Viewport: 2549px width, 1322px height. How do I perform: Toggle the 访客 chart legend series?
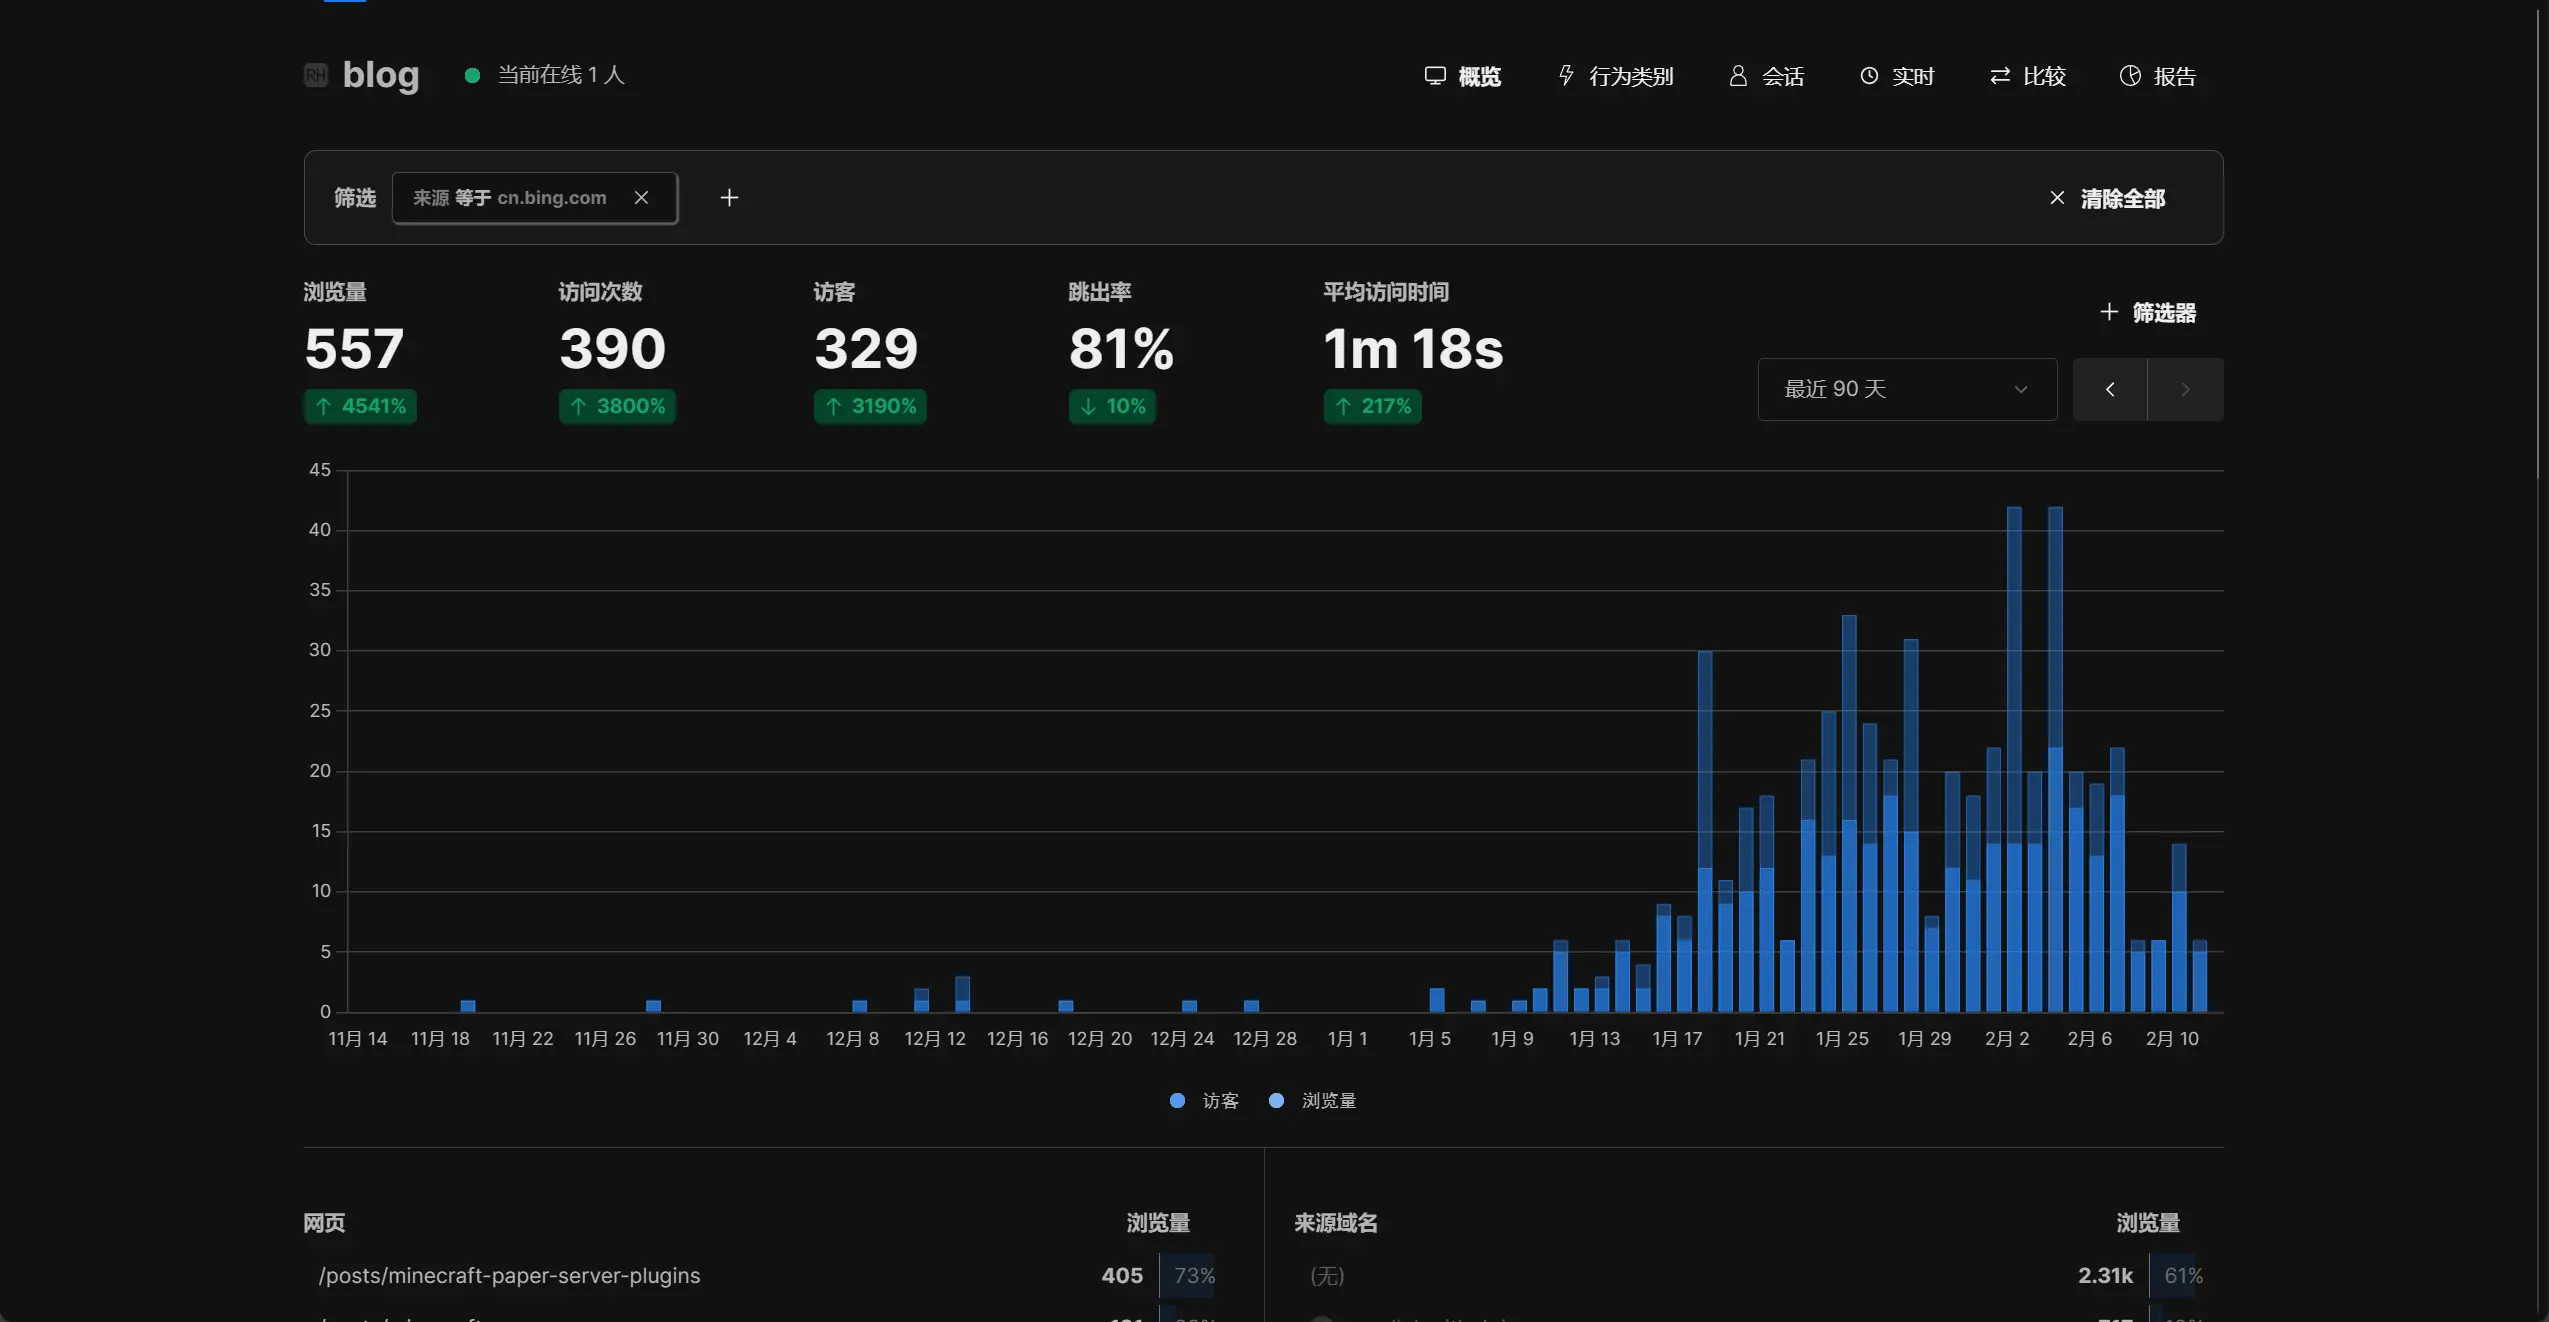[x=1204, y=1100]
